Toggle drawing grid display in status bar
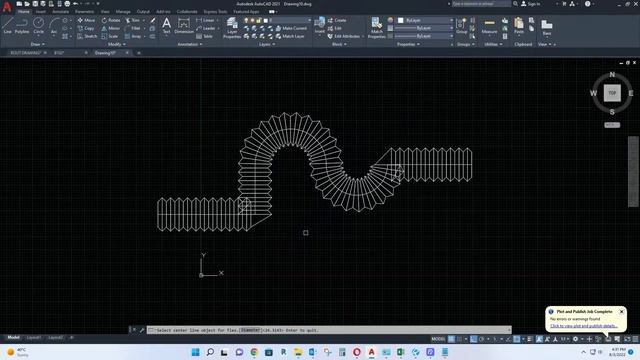Image resolution: width=640 pixels, height=360 pixels. (x=451, y=339)
